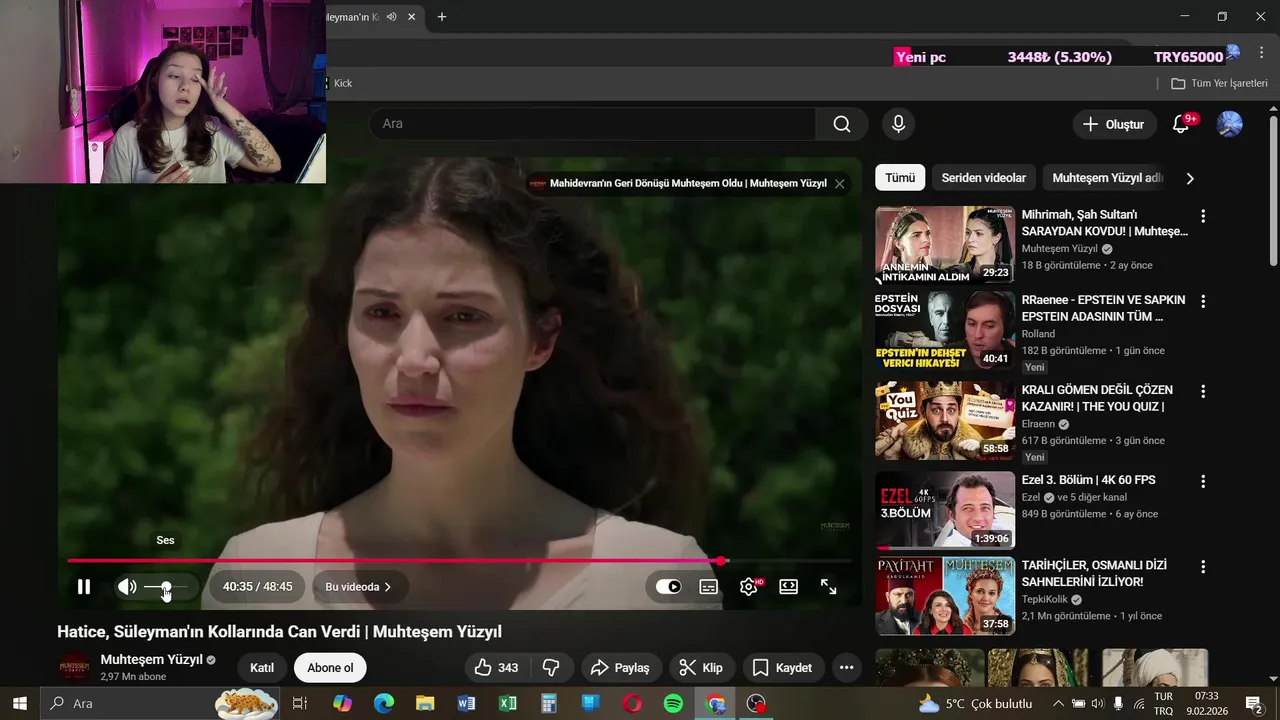Viewport: 1280px width, 720px height.
Task: Click the magnifier search button
Action: [842, 124]
